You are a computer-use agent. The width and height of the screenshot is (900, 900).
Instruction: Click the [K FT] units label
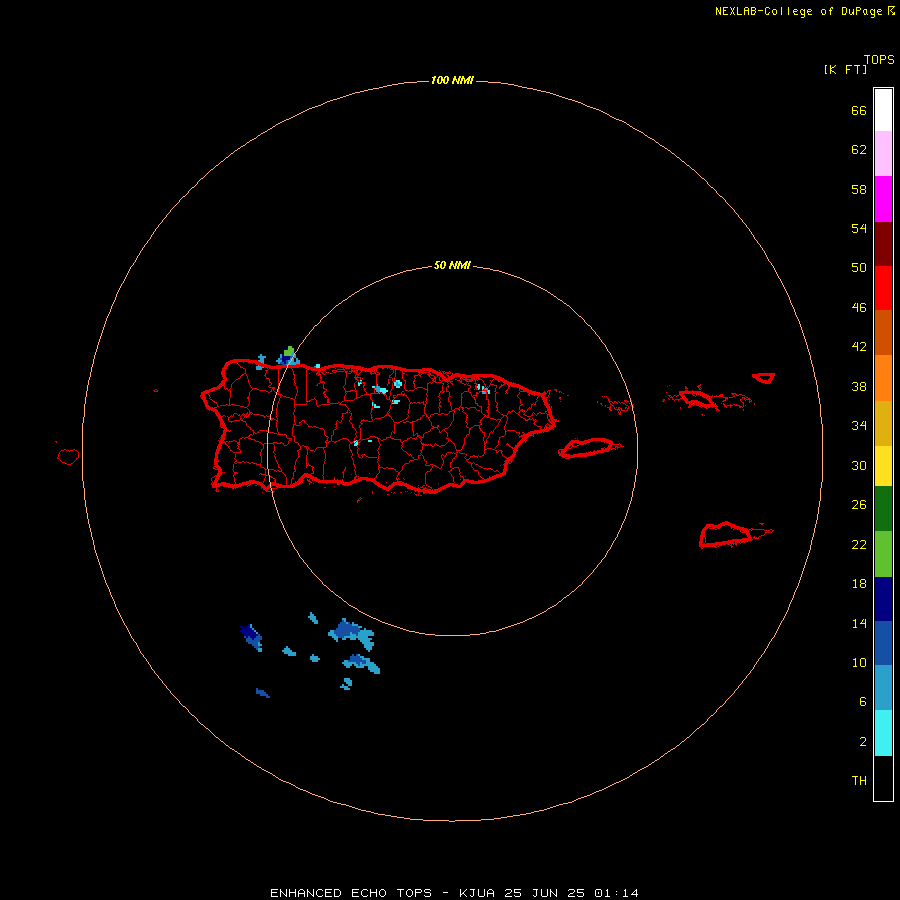[845, 69]
